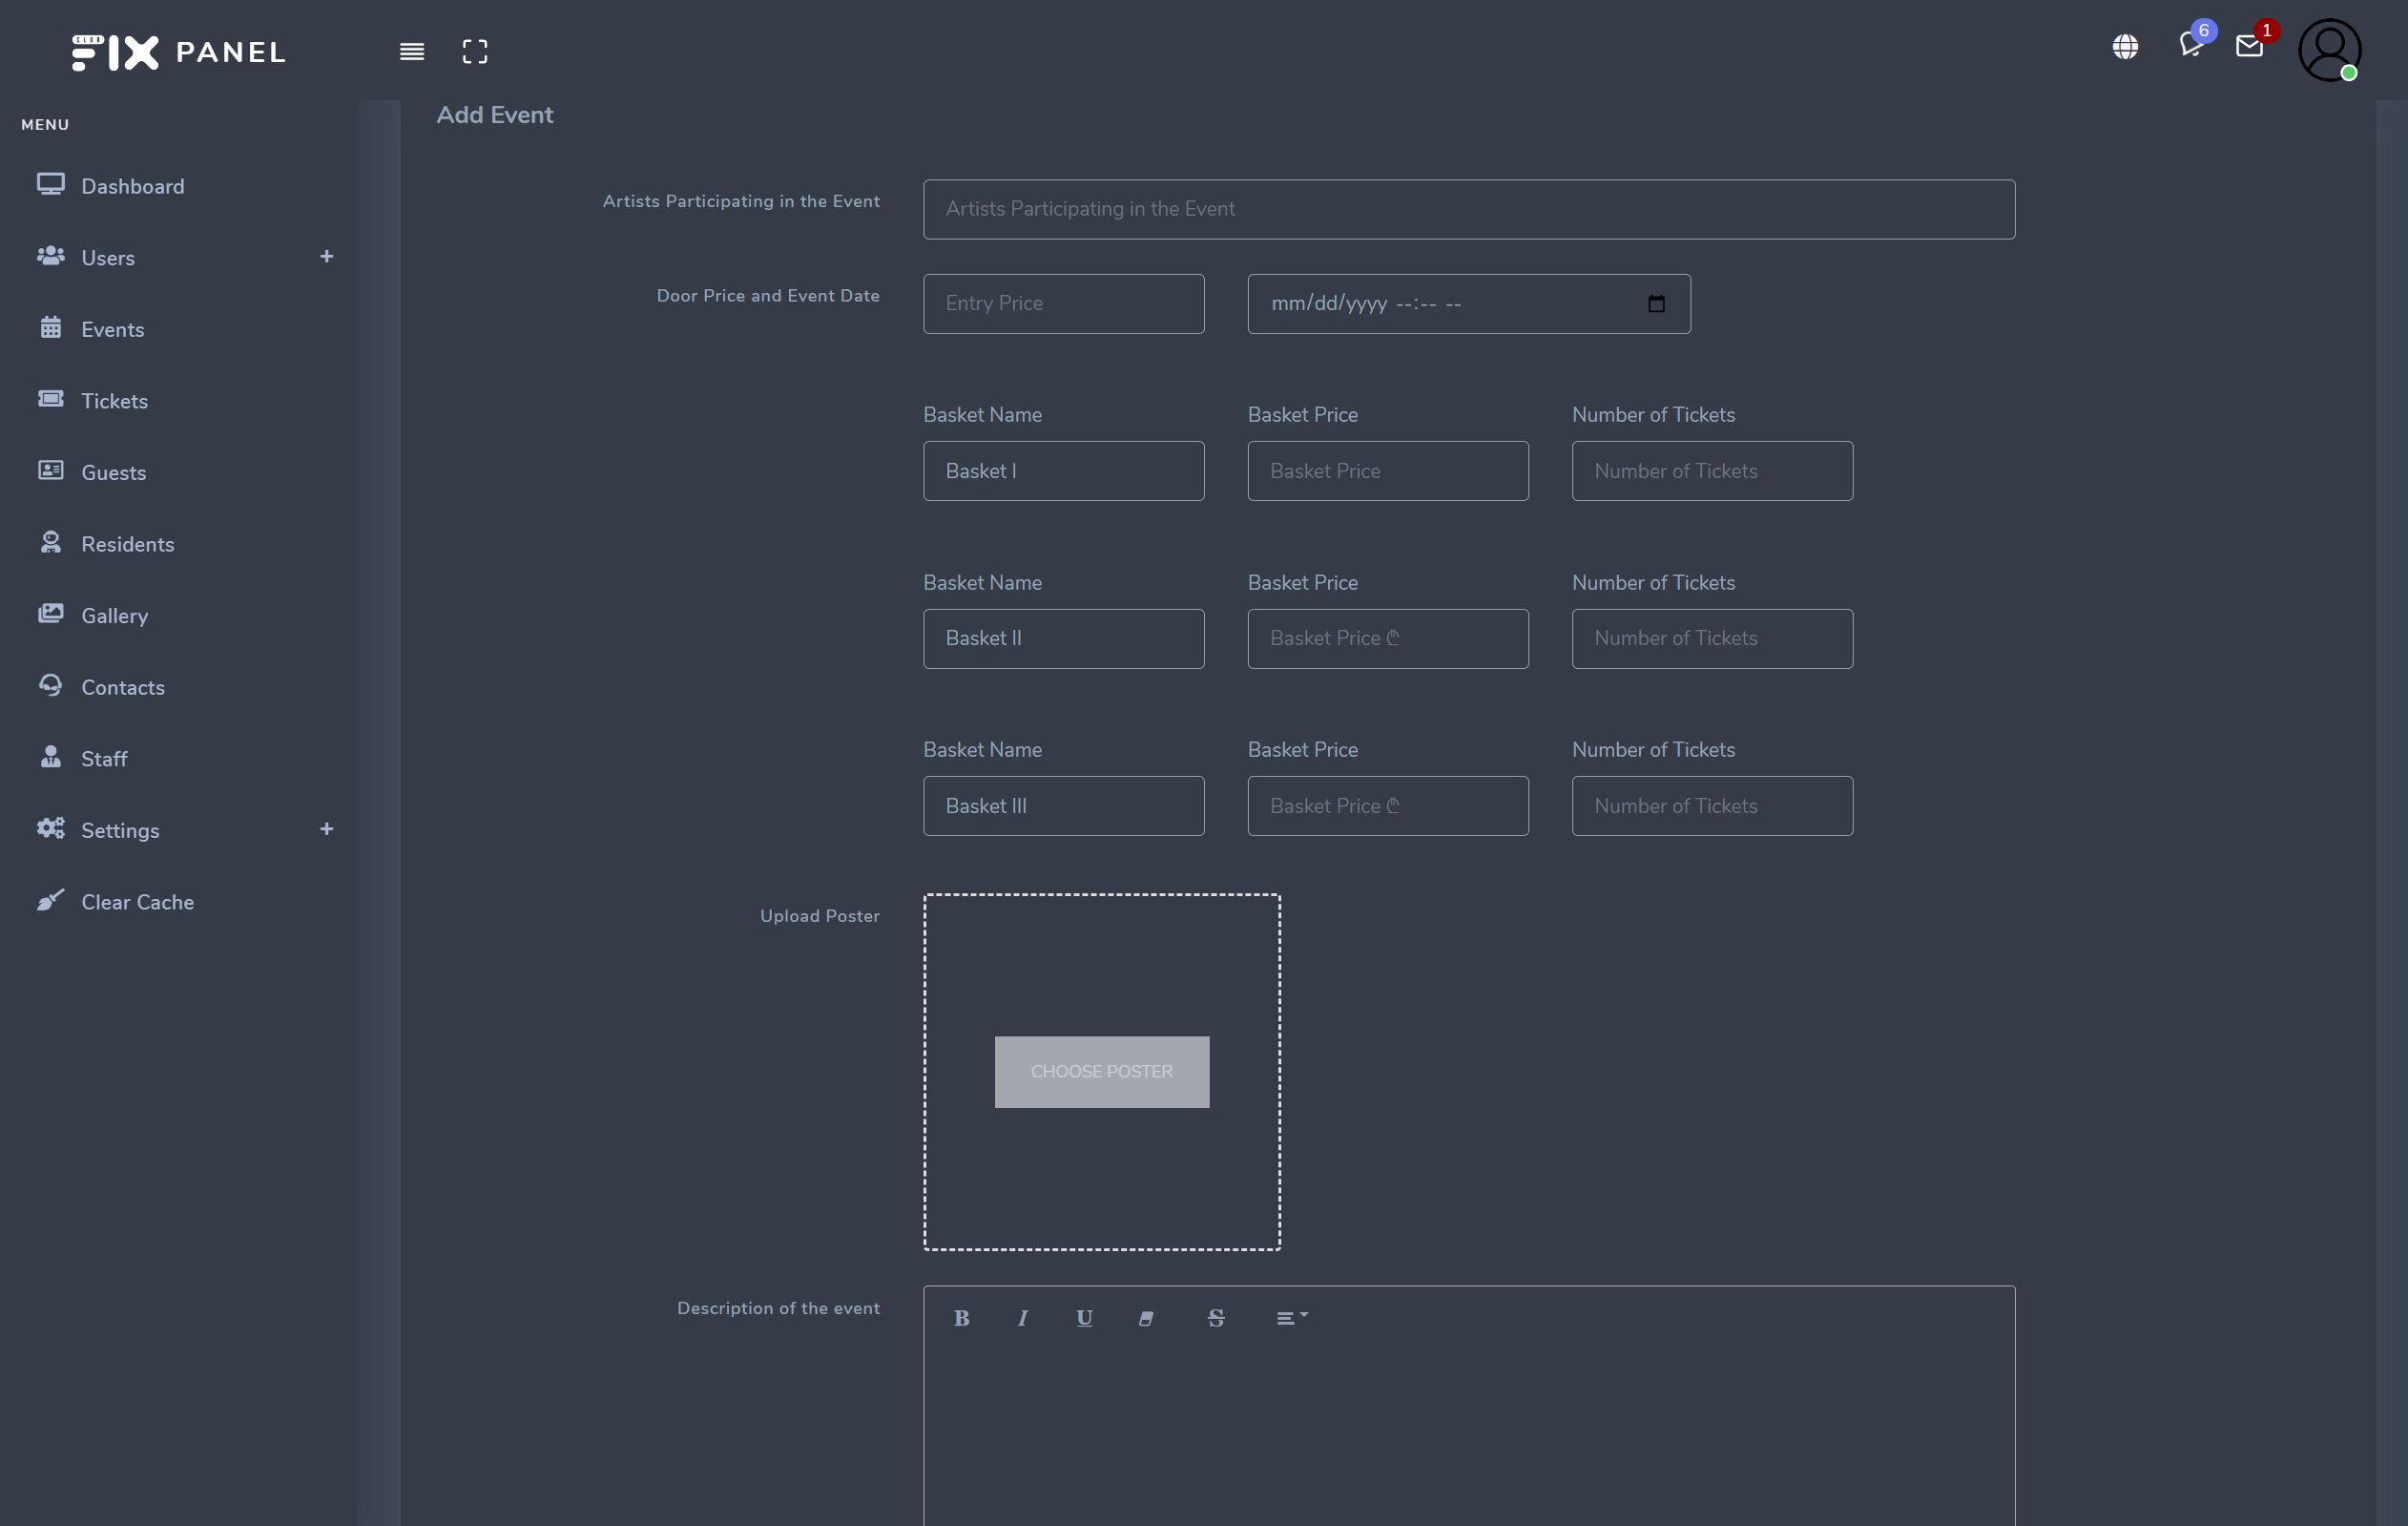The width and height of the screenshot is (2408, 1526).
Task: Open the event date calendar picker
Action: pyautogui.click(x=1656, y=304)
